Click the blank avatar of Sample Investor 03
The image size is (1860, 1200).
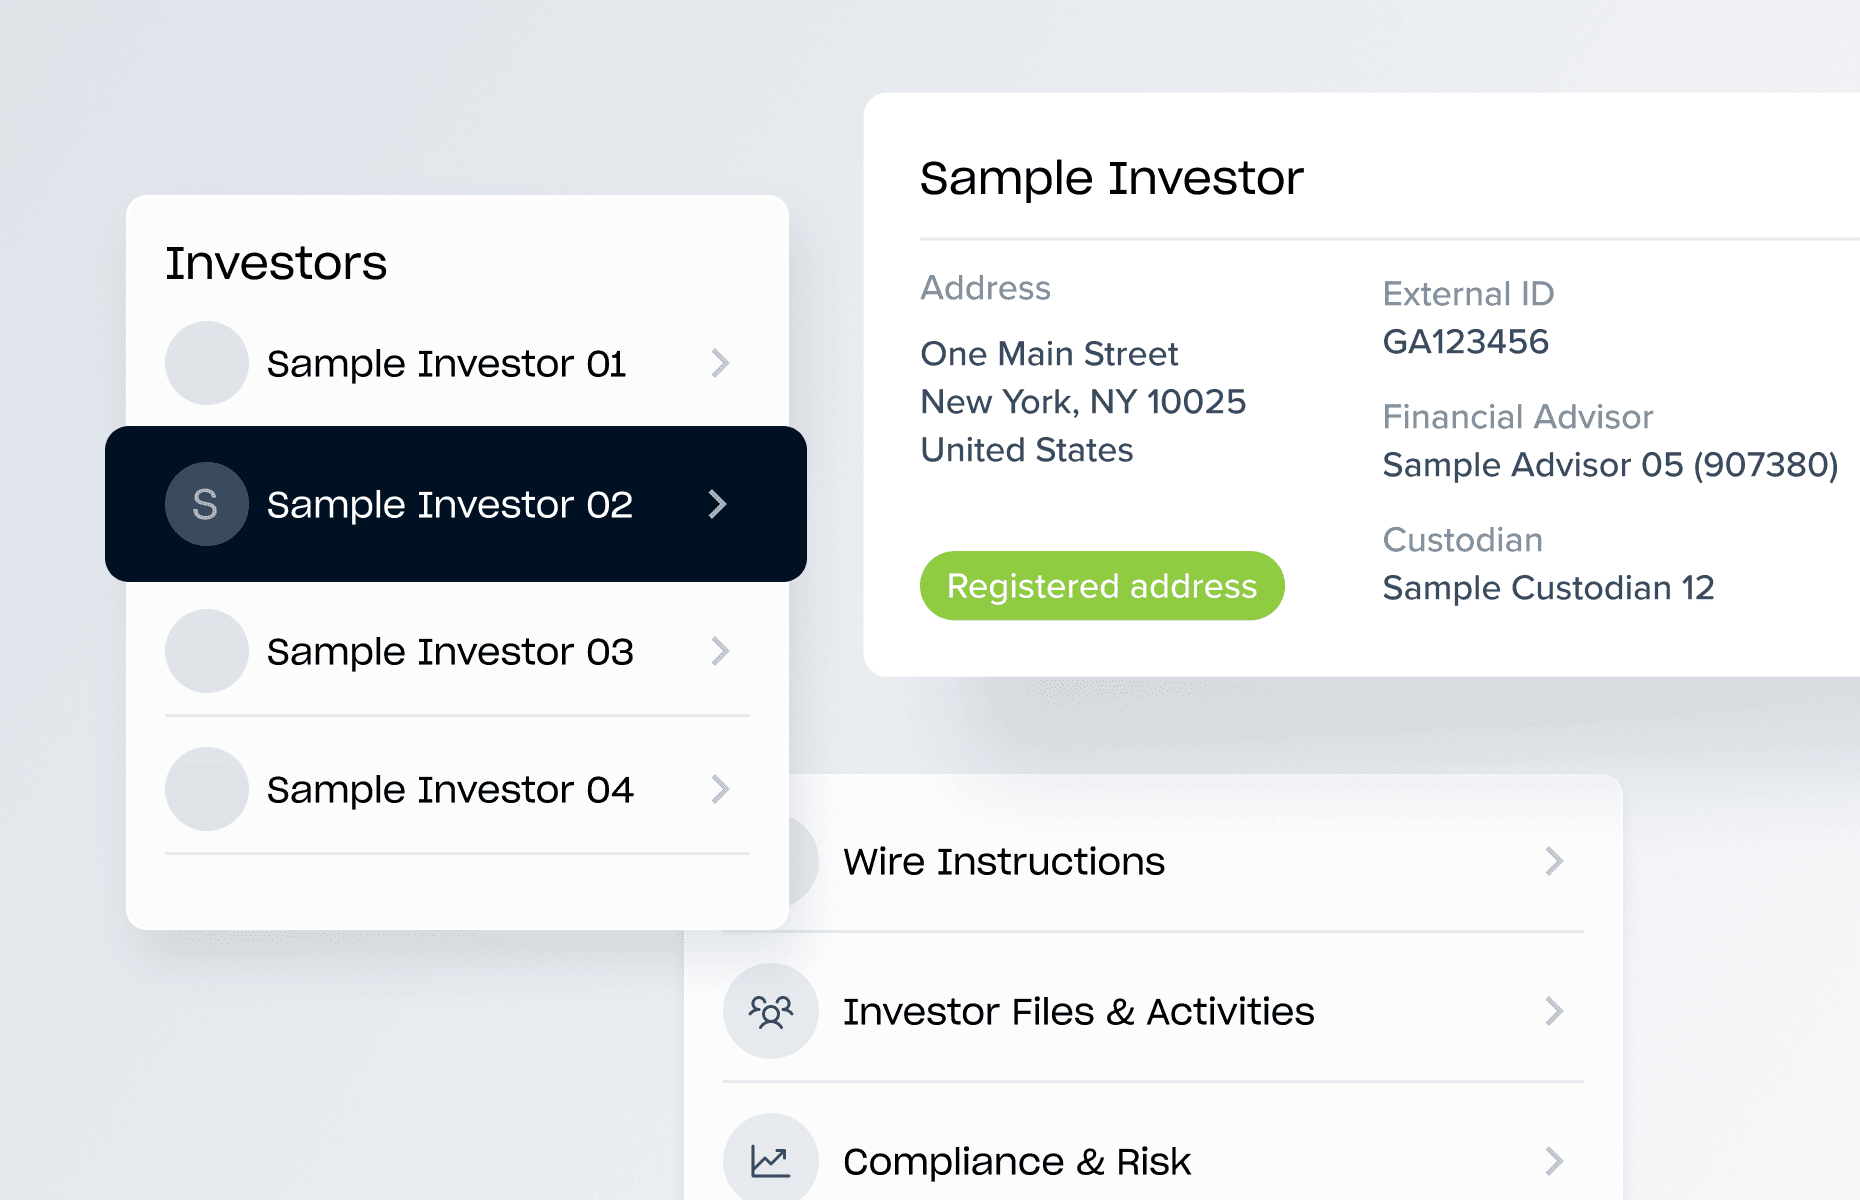coord(206,651)
